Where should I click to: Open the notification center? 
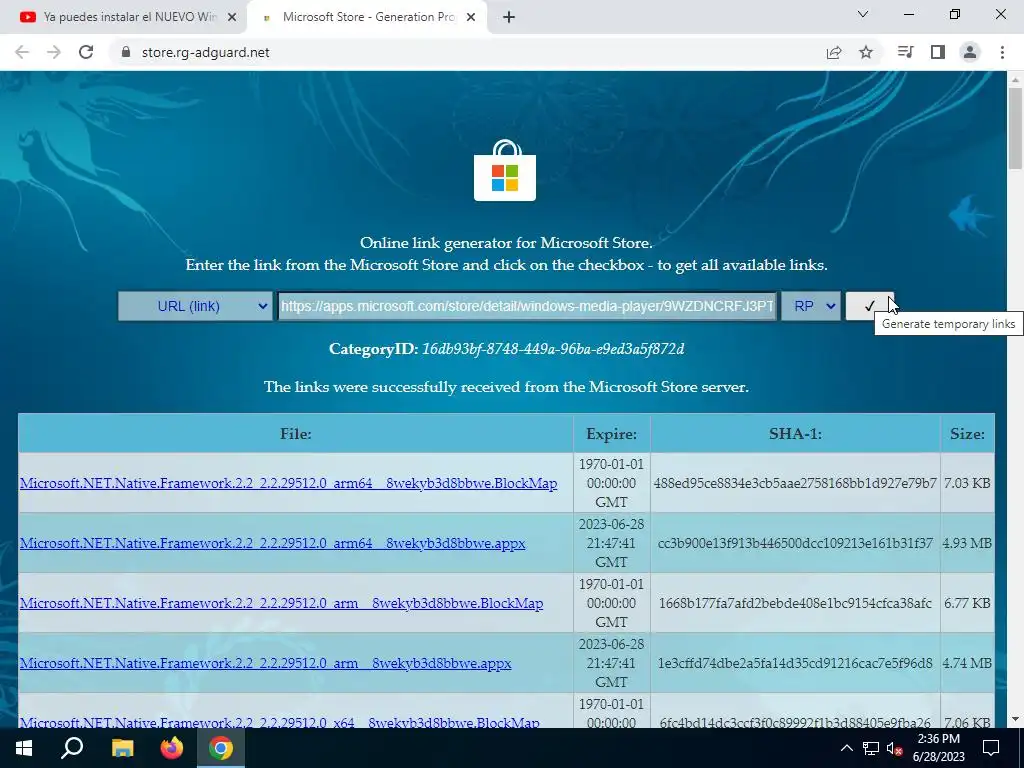[x=991, y=748]
